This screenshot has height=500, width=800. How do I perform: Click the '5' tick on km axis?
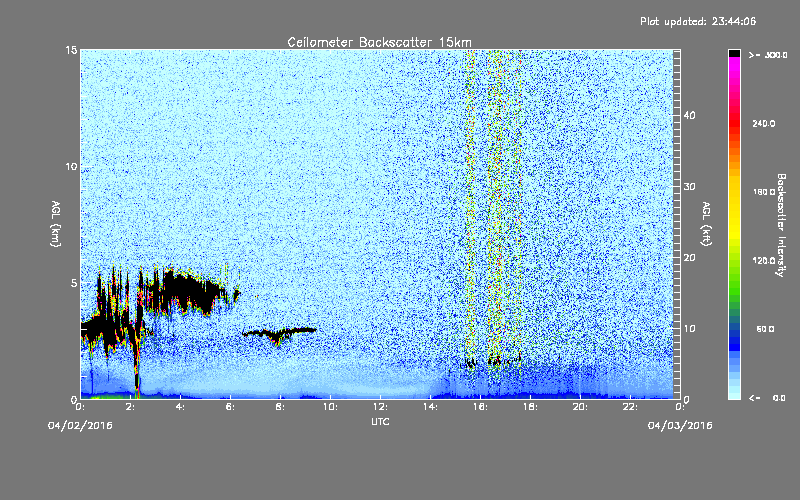(x=74, y=283)
